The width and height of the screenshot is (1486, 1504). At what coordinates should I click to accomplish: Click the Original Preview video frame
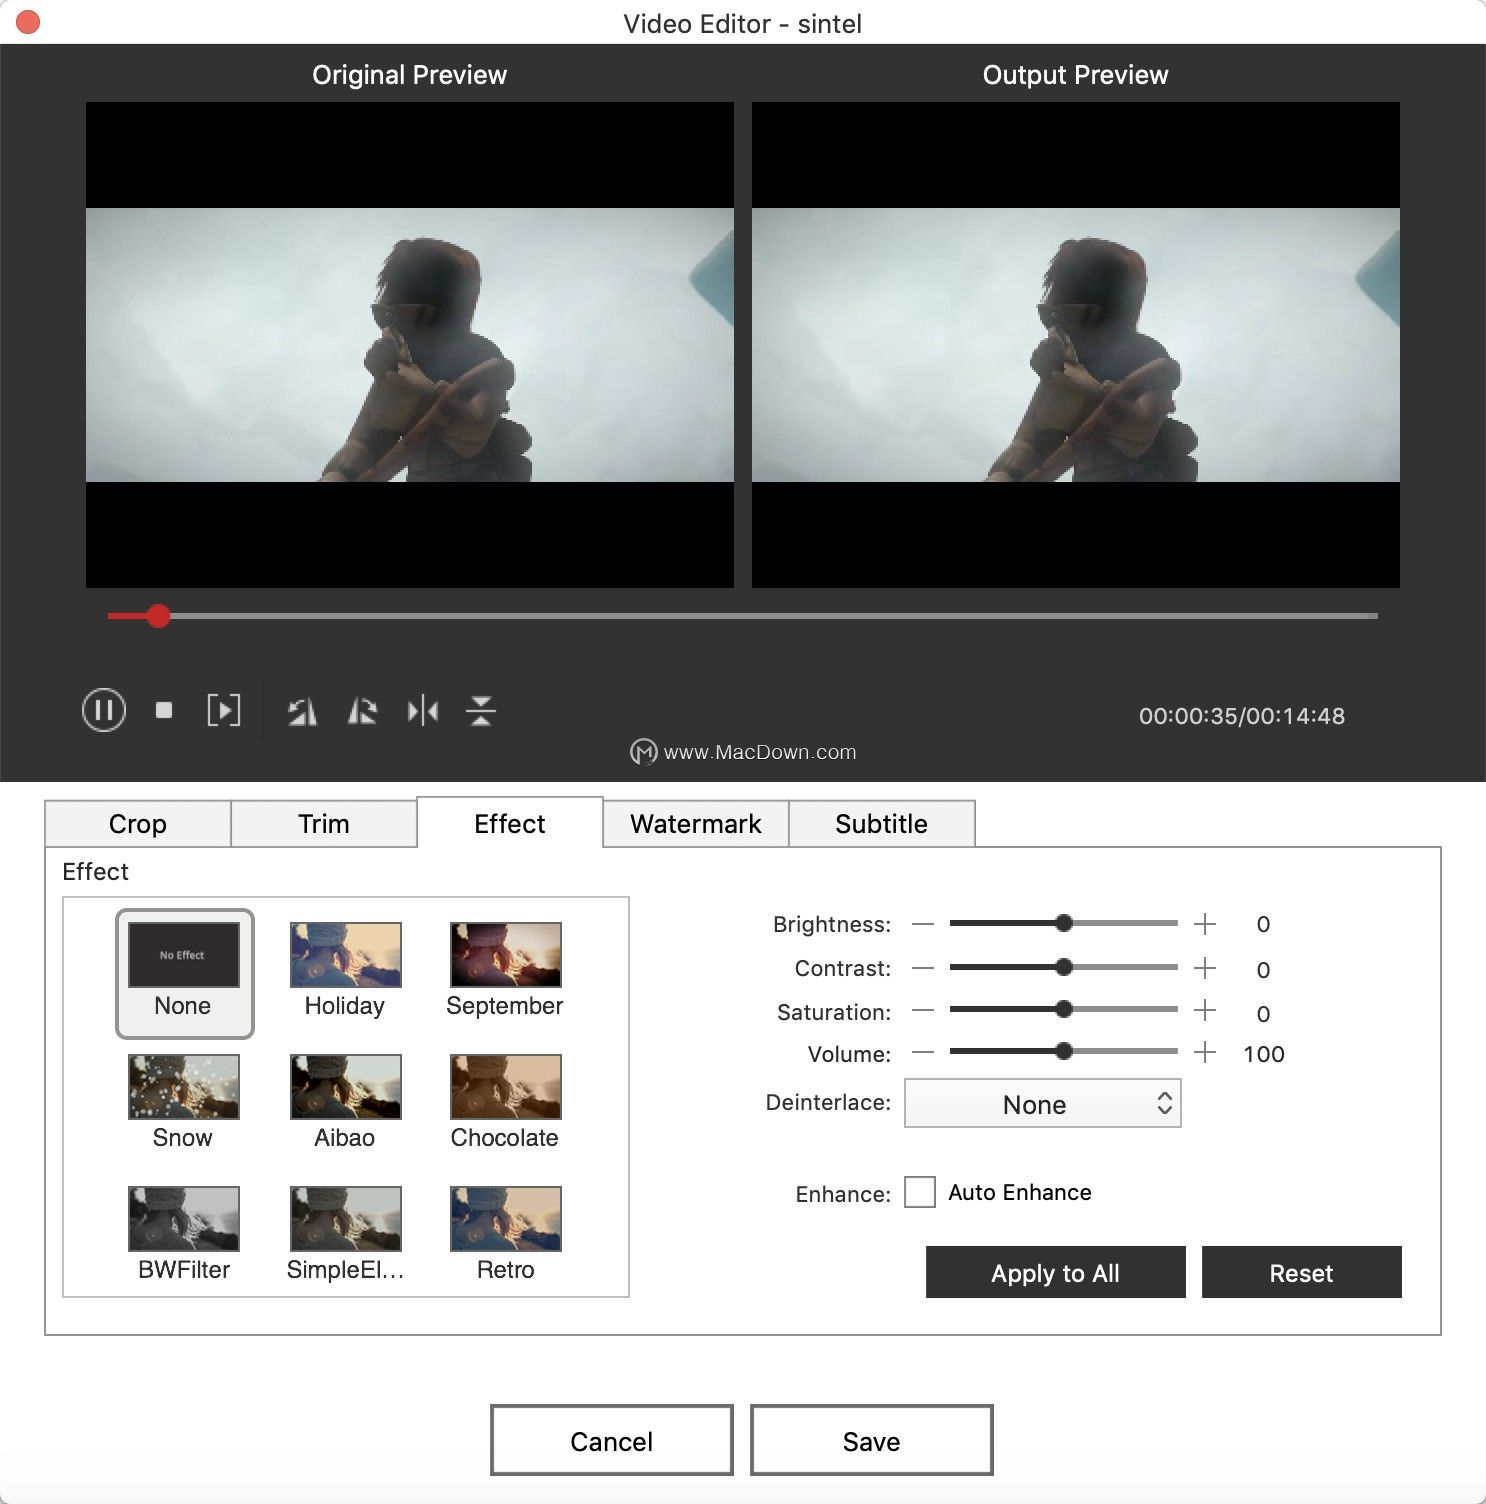pyautogui.click(x=410, y=345)
